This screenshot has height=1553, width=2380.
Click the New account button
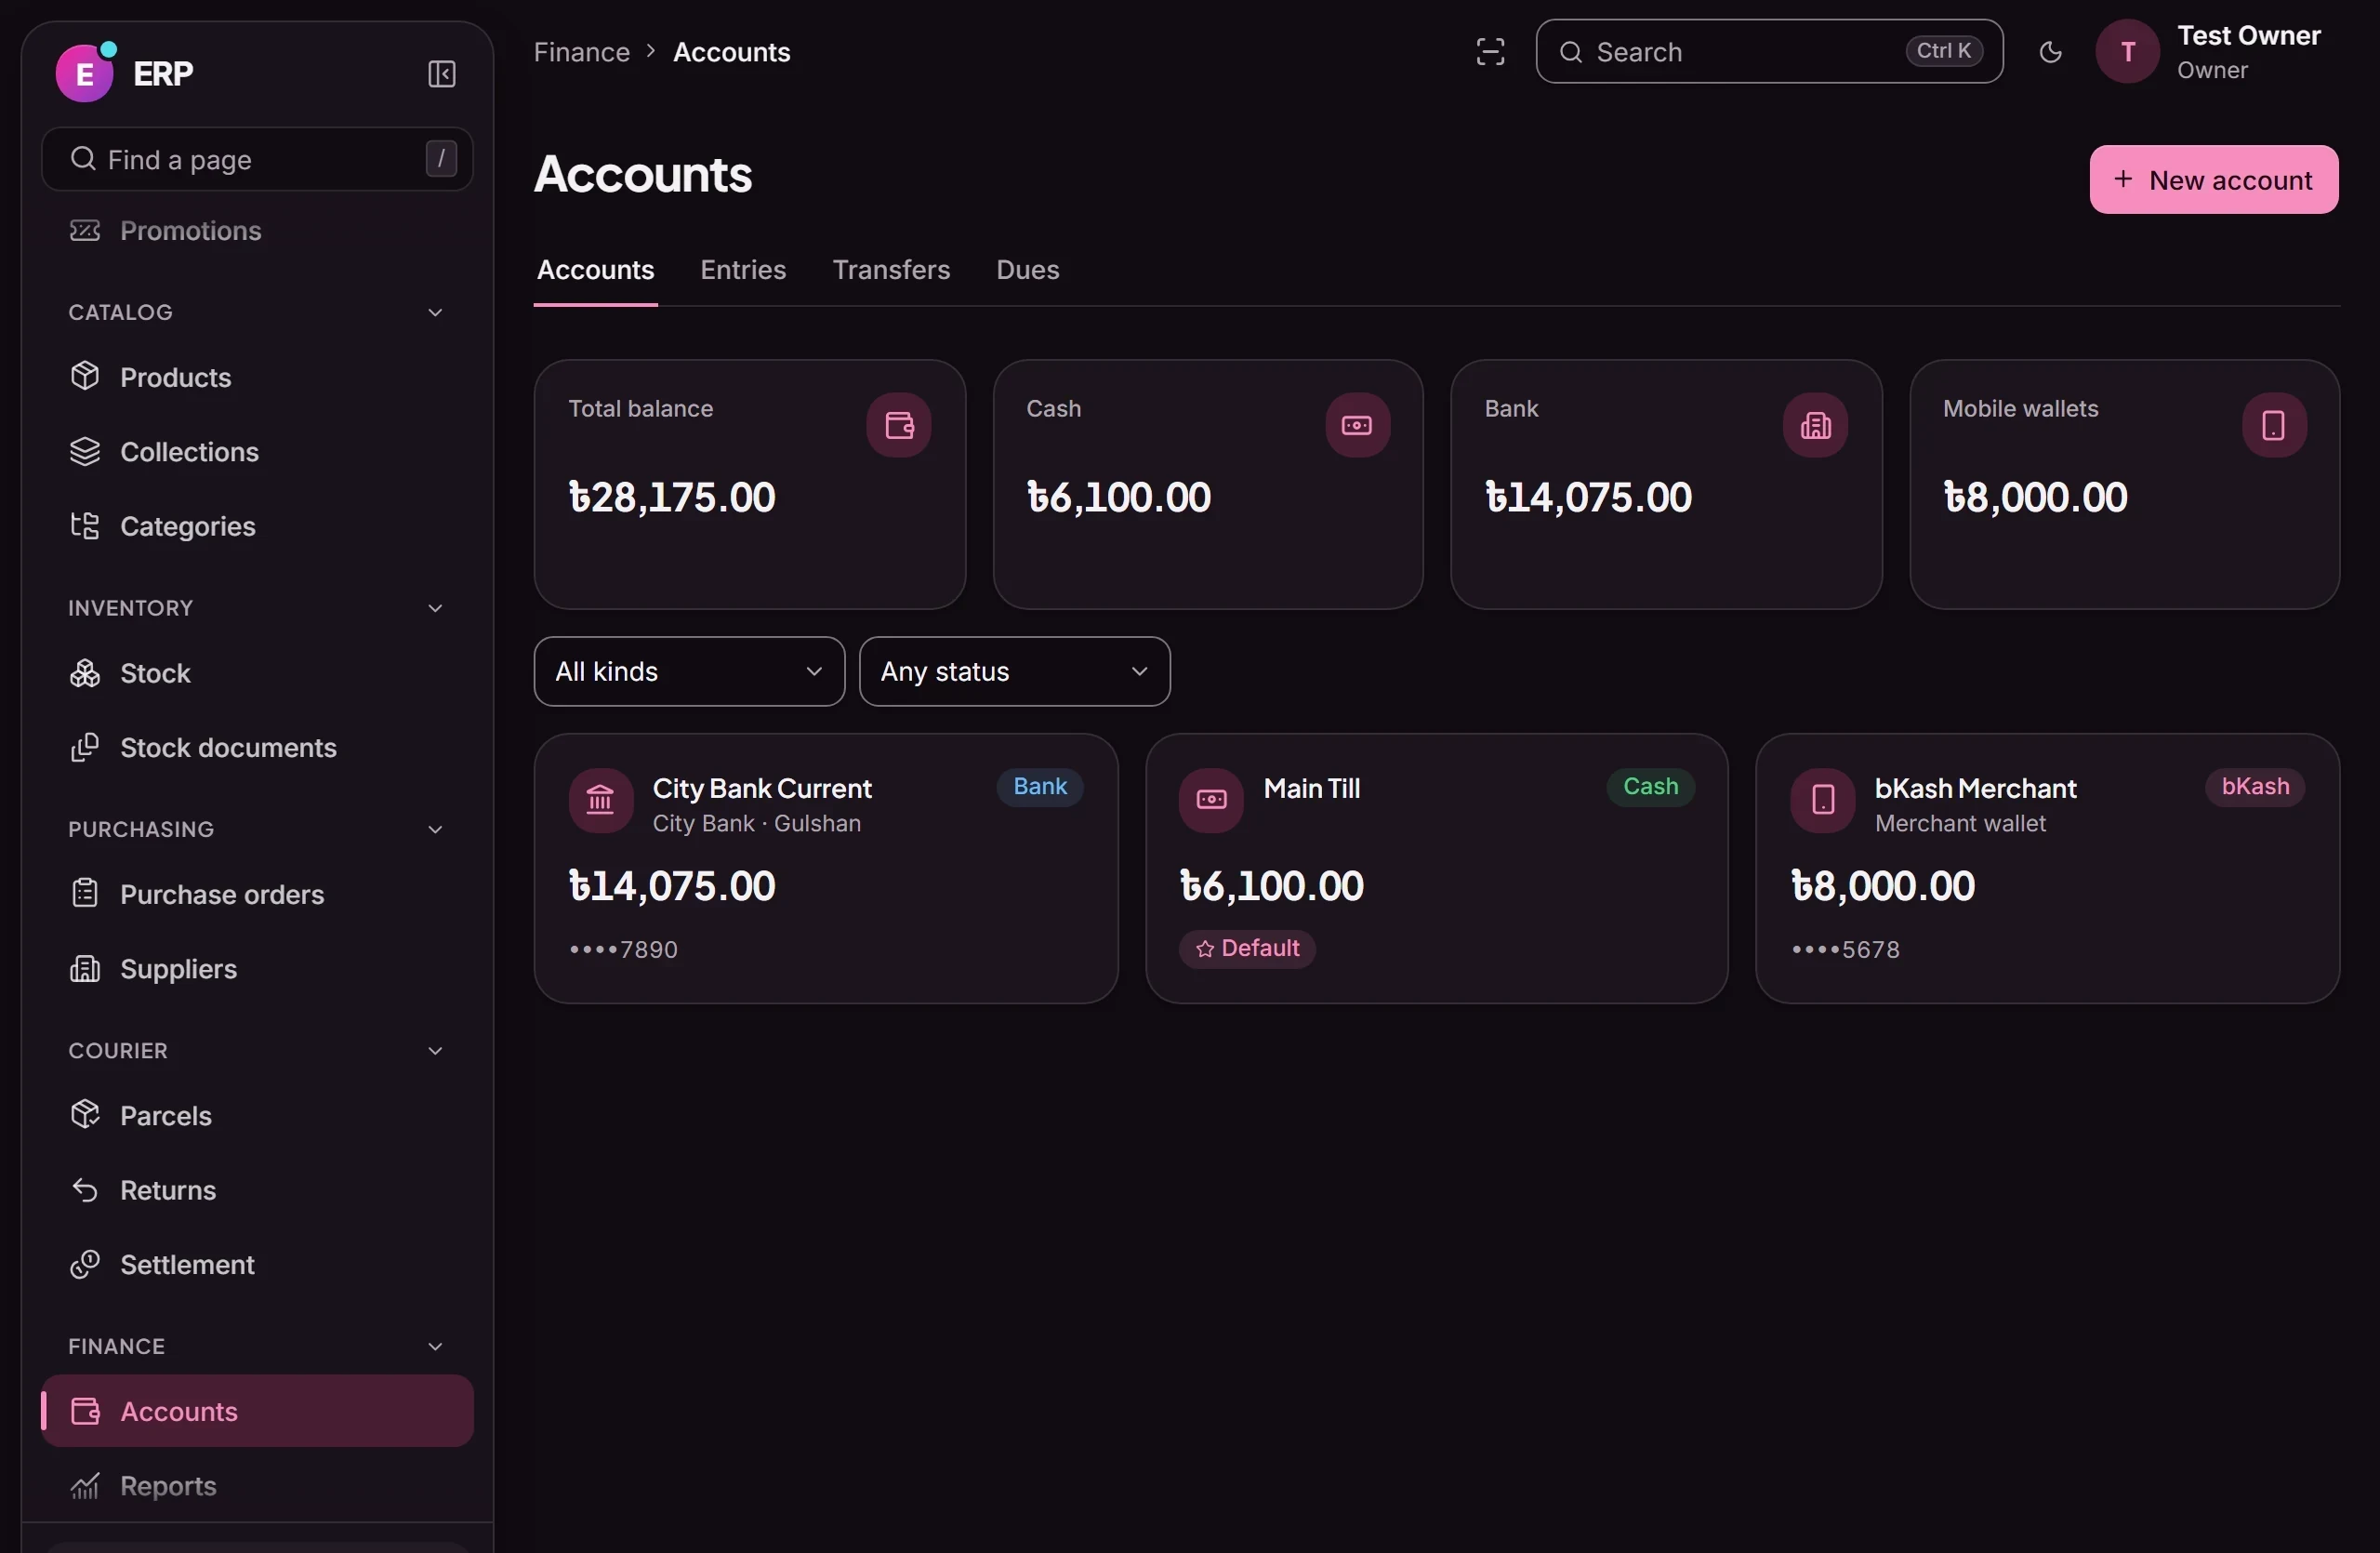[2213, 180]
